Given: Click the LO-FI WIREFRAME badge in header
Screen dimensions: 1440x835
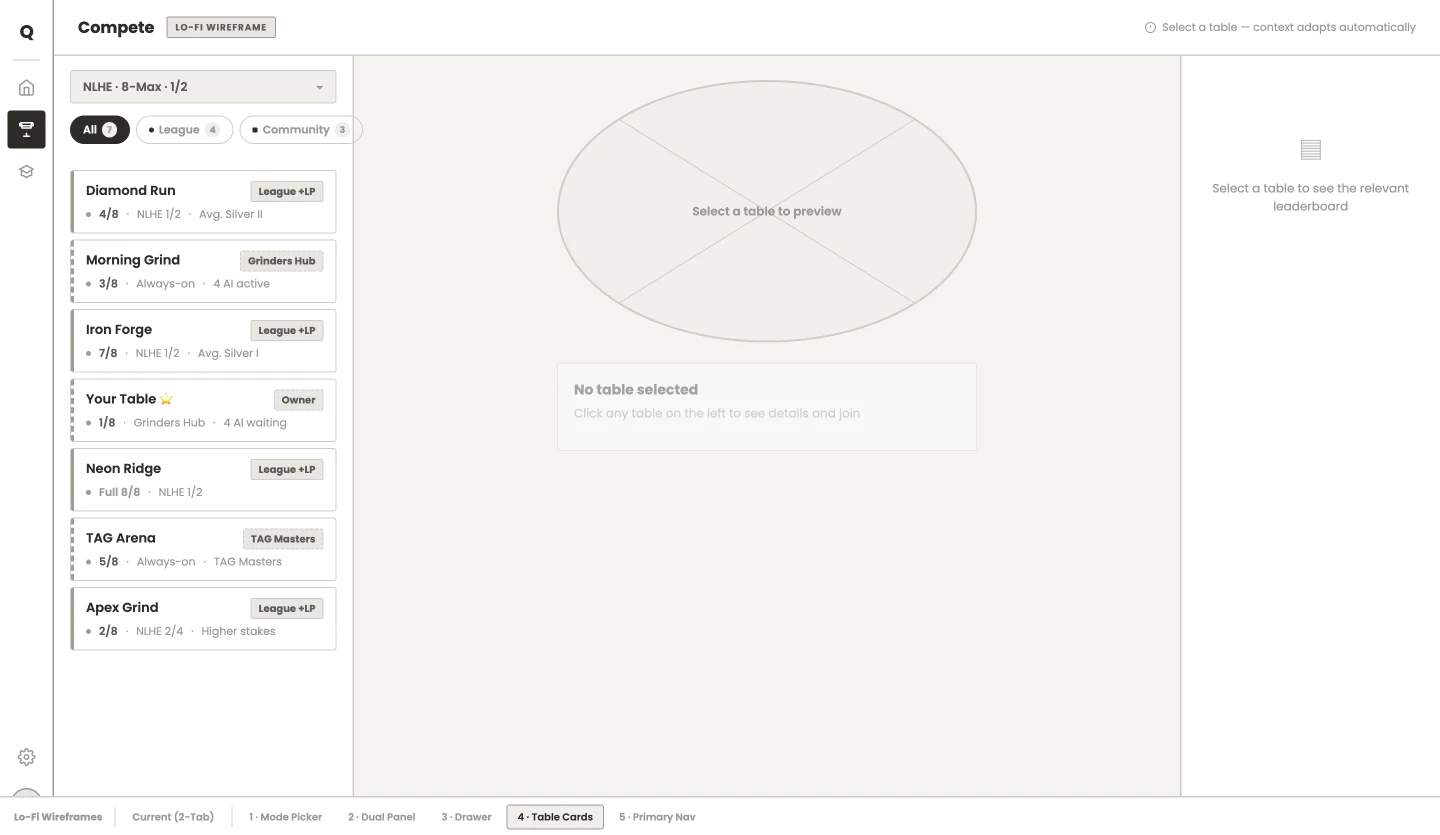Looking at the screenshot, I should (x=221, y=28).
